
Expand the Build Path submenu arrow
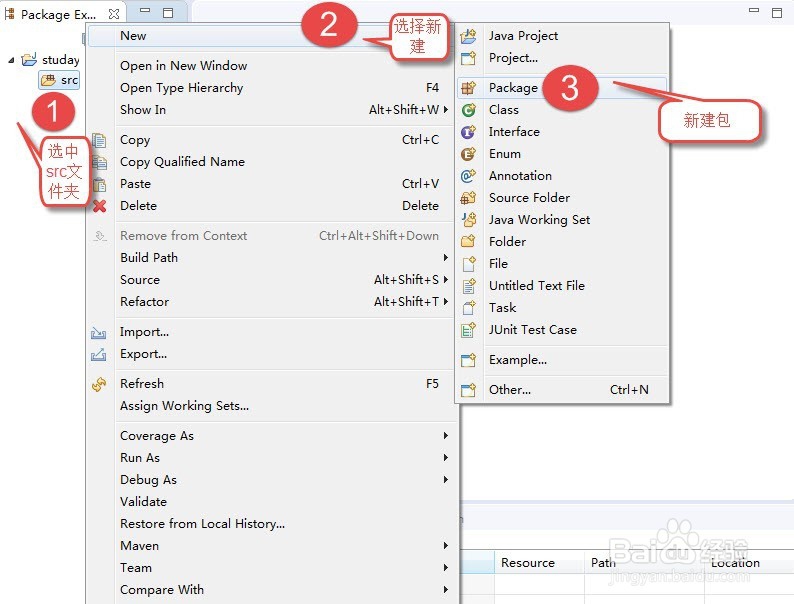click(446, 258)
